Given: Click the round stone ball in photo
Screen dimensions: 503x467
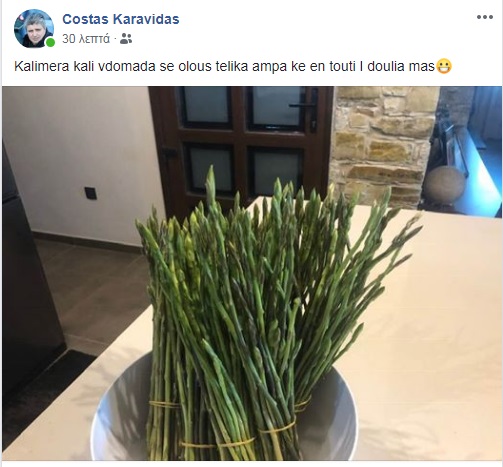Looking at the screenshot, I should 444,184.
